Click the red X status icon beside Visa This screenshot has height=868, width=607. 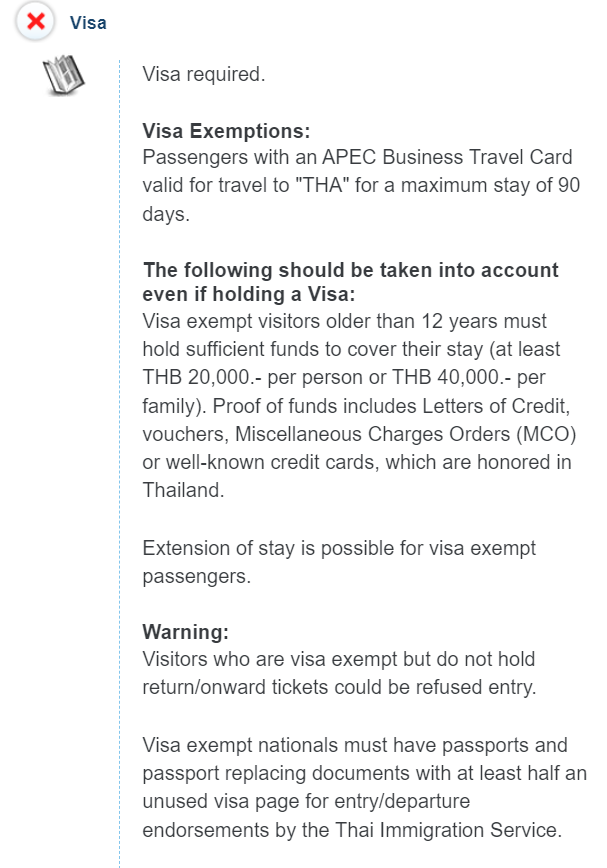click(x=35, y=22)
